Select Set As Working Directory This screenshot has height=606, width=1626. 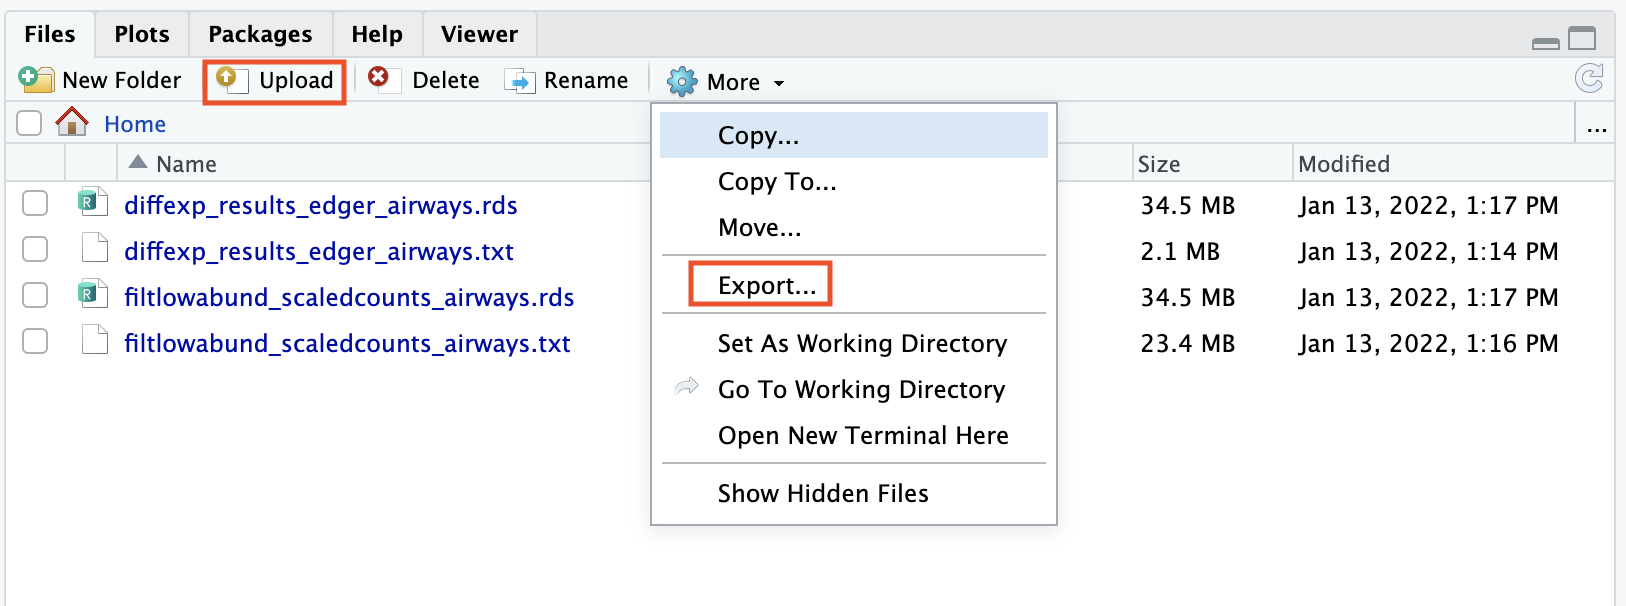click(862, 344)
